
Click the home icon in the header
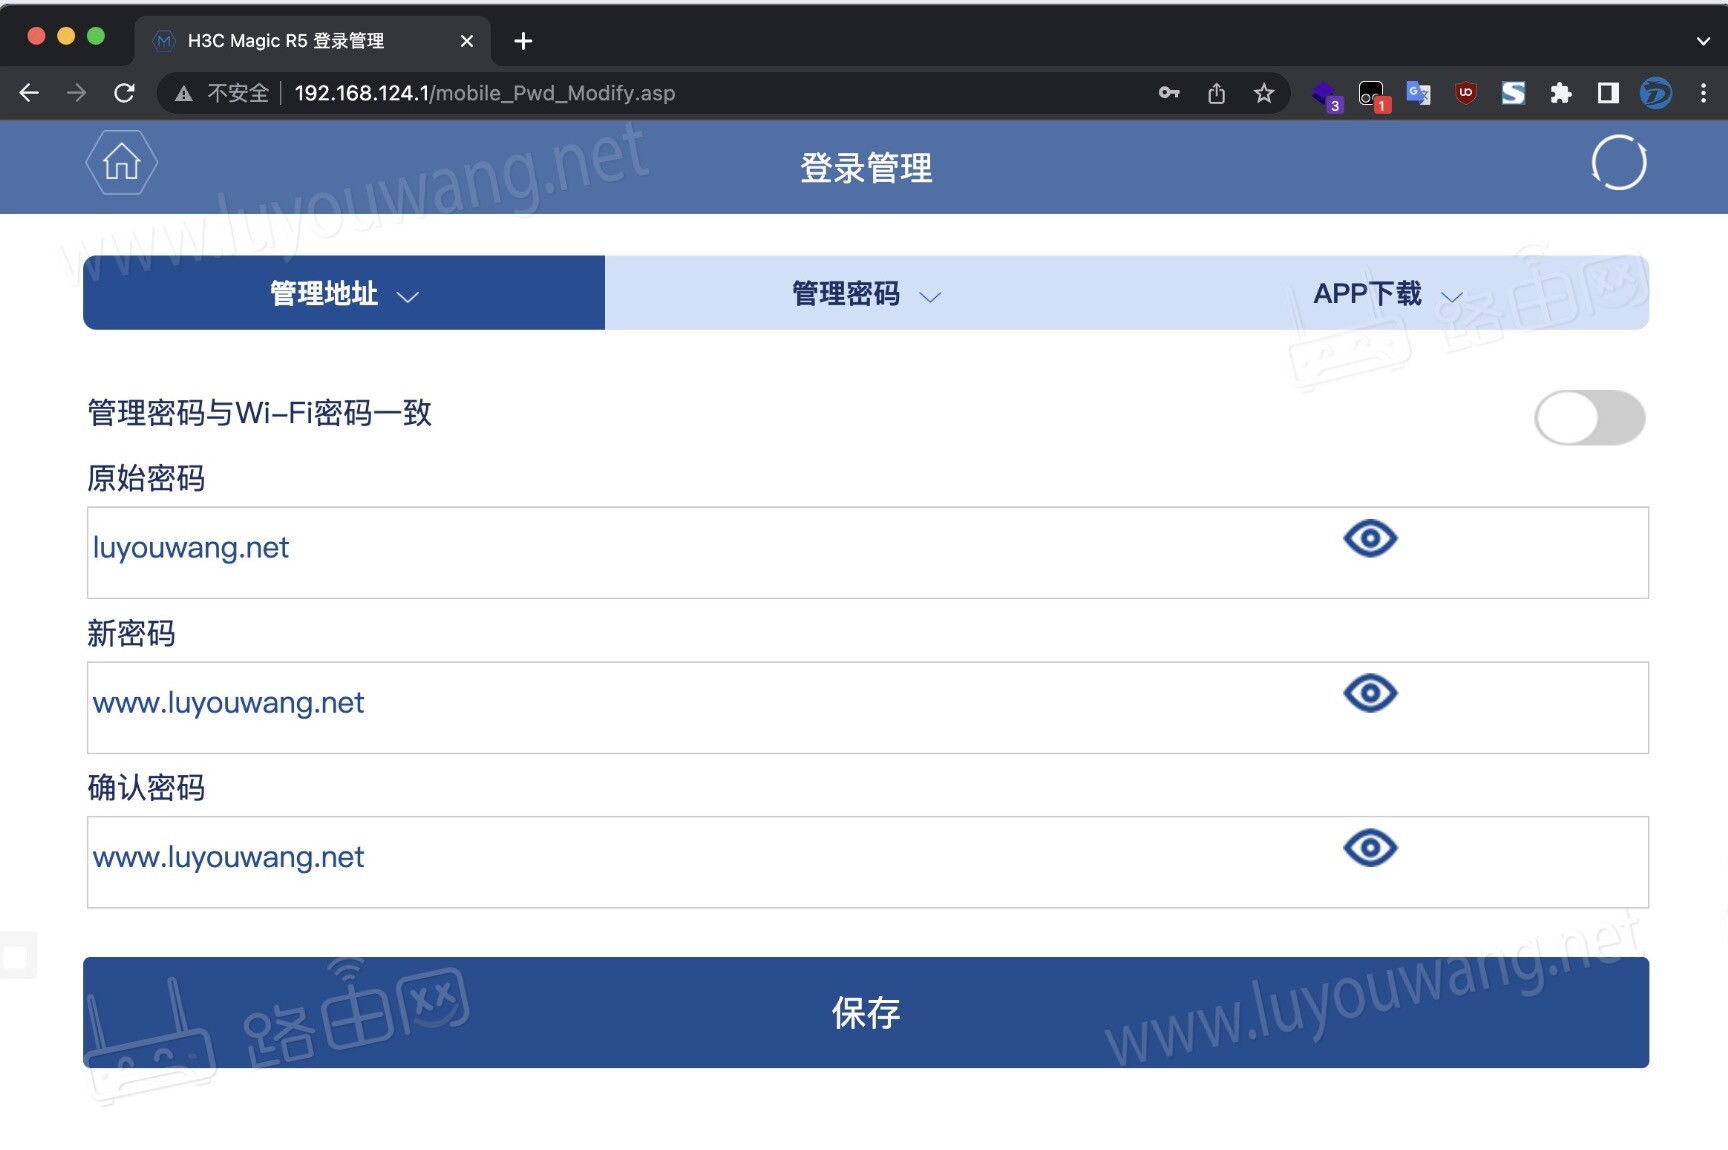point(120,163)
